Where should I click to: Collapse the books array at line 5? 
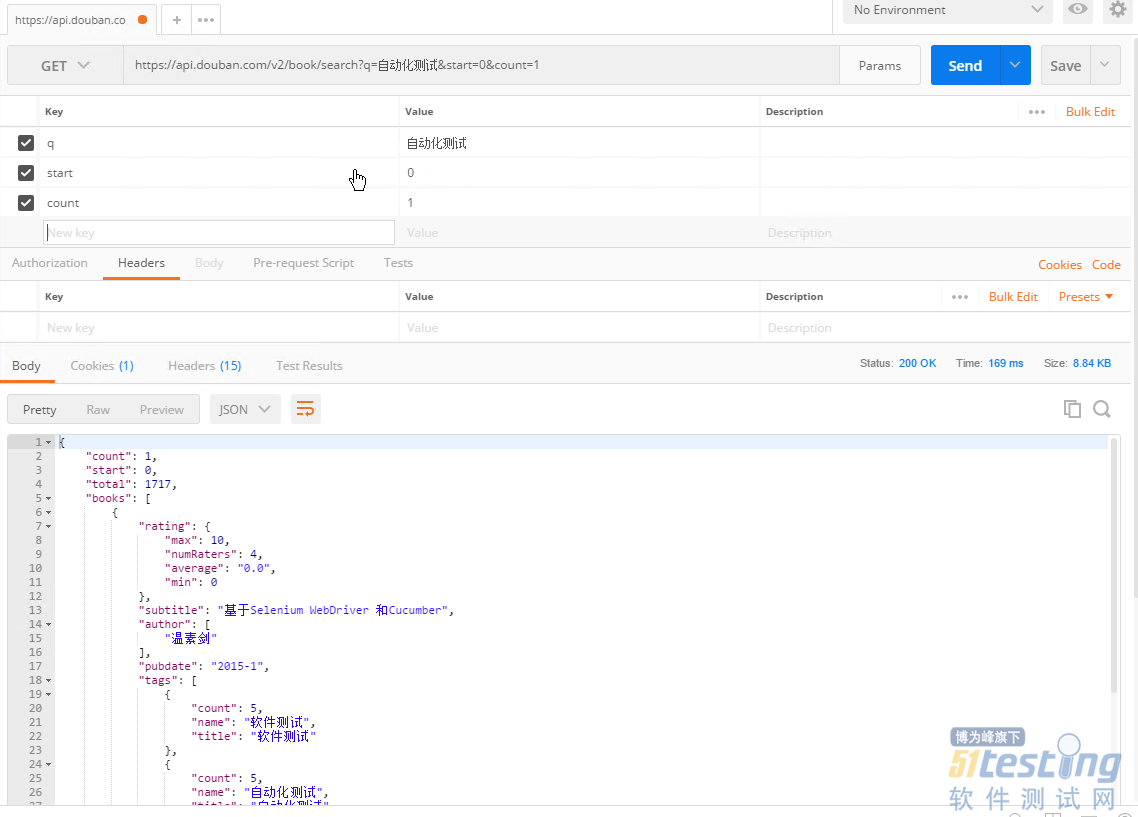(49, 498)
